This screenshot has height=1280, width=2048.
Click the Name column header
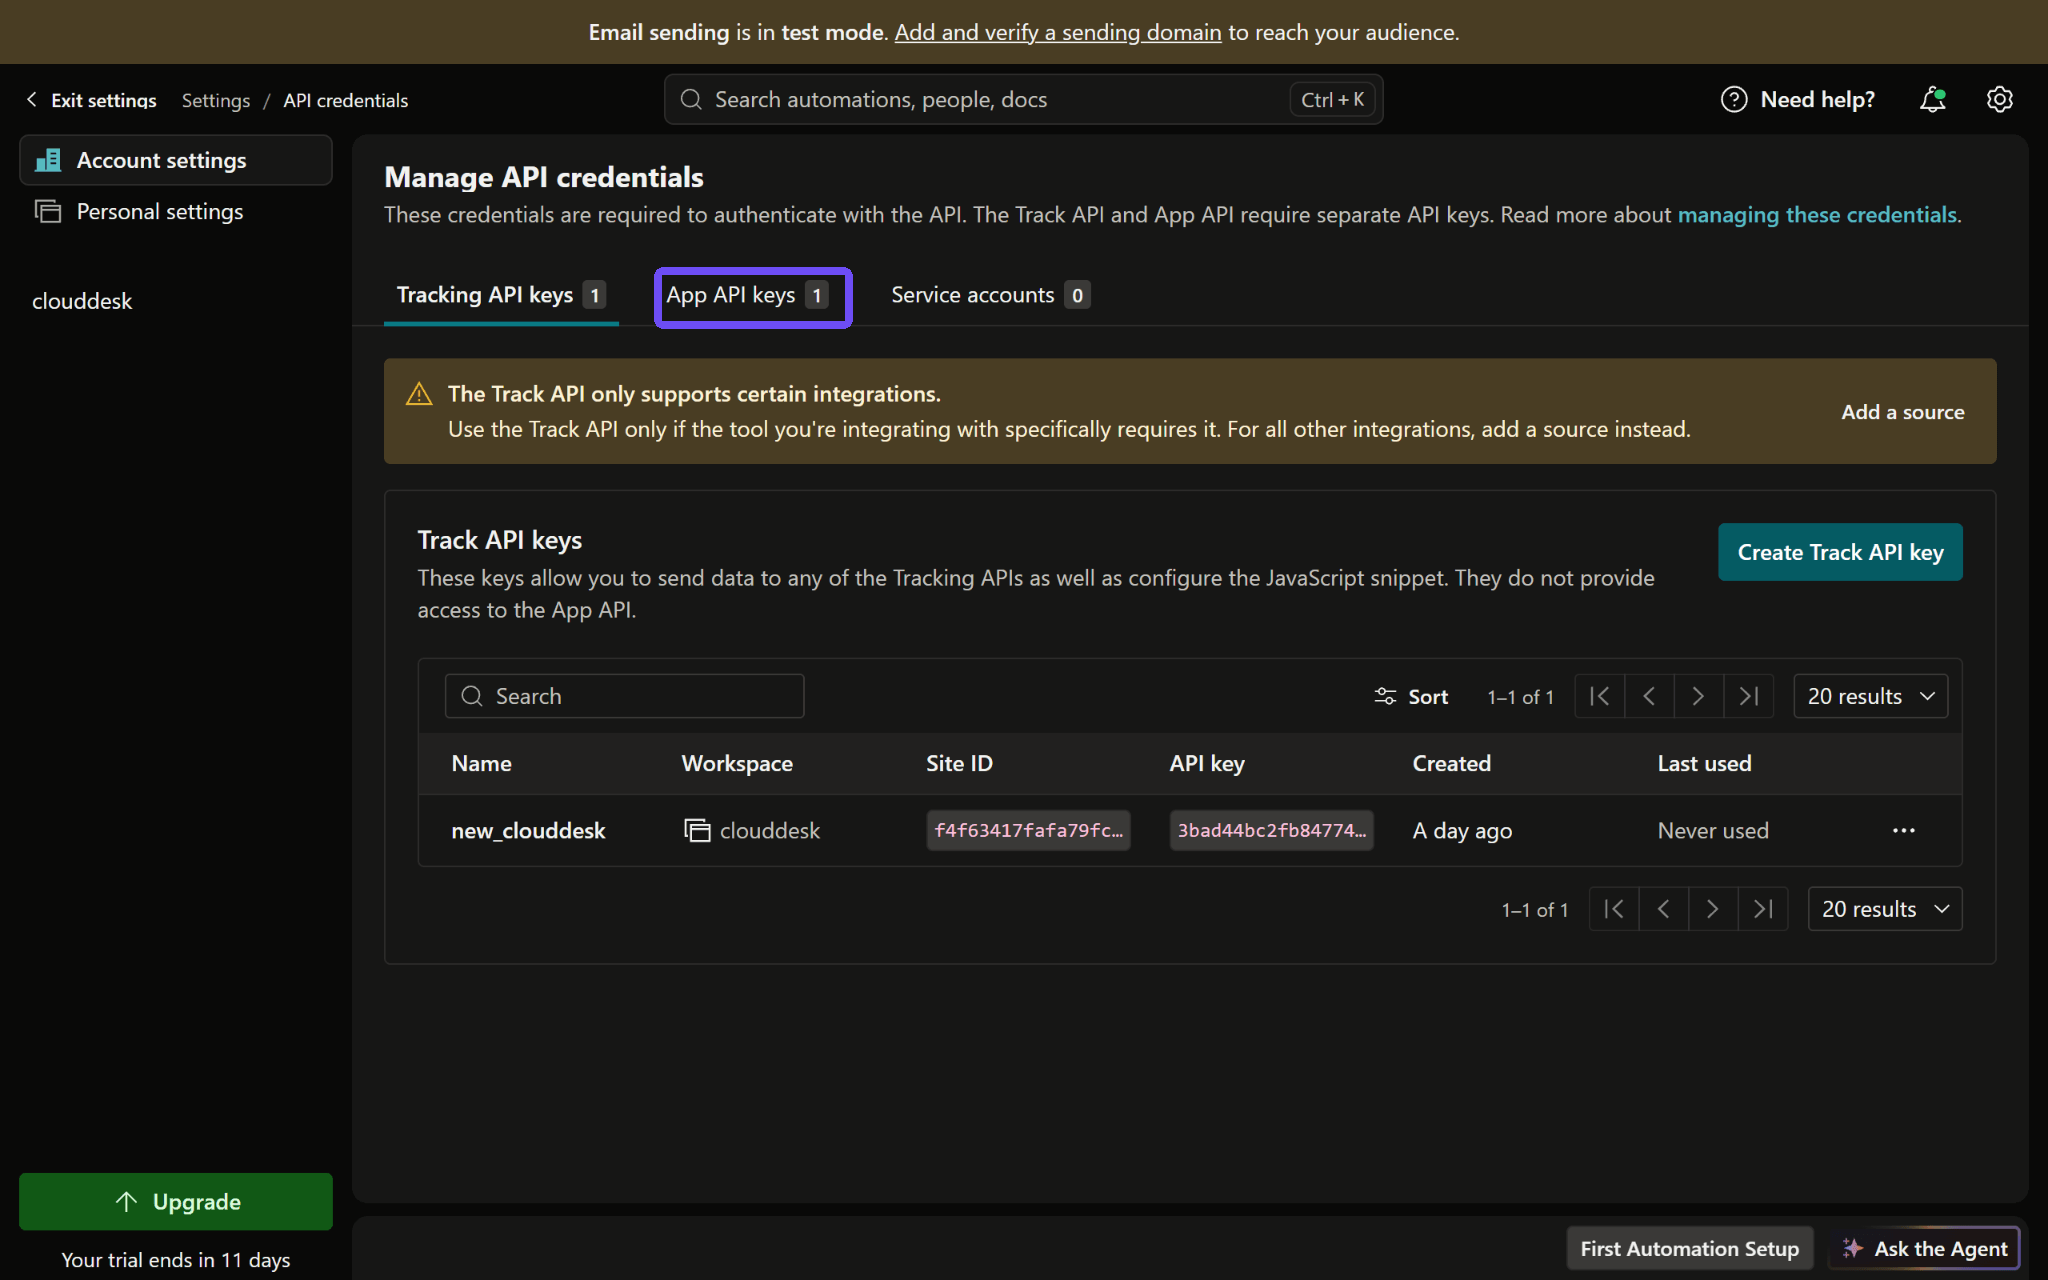click(x=481, y=763)
